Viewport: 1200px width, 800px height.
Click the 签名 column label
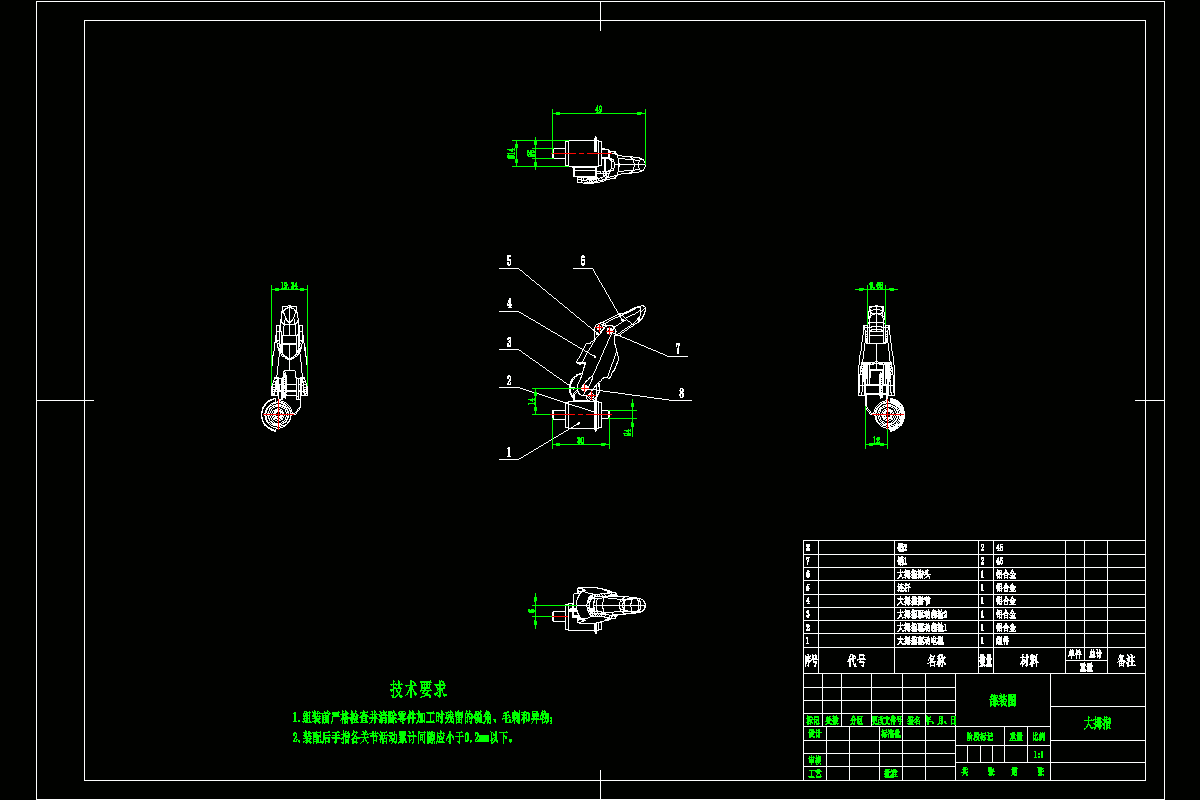click(x=913, y=721)
